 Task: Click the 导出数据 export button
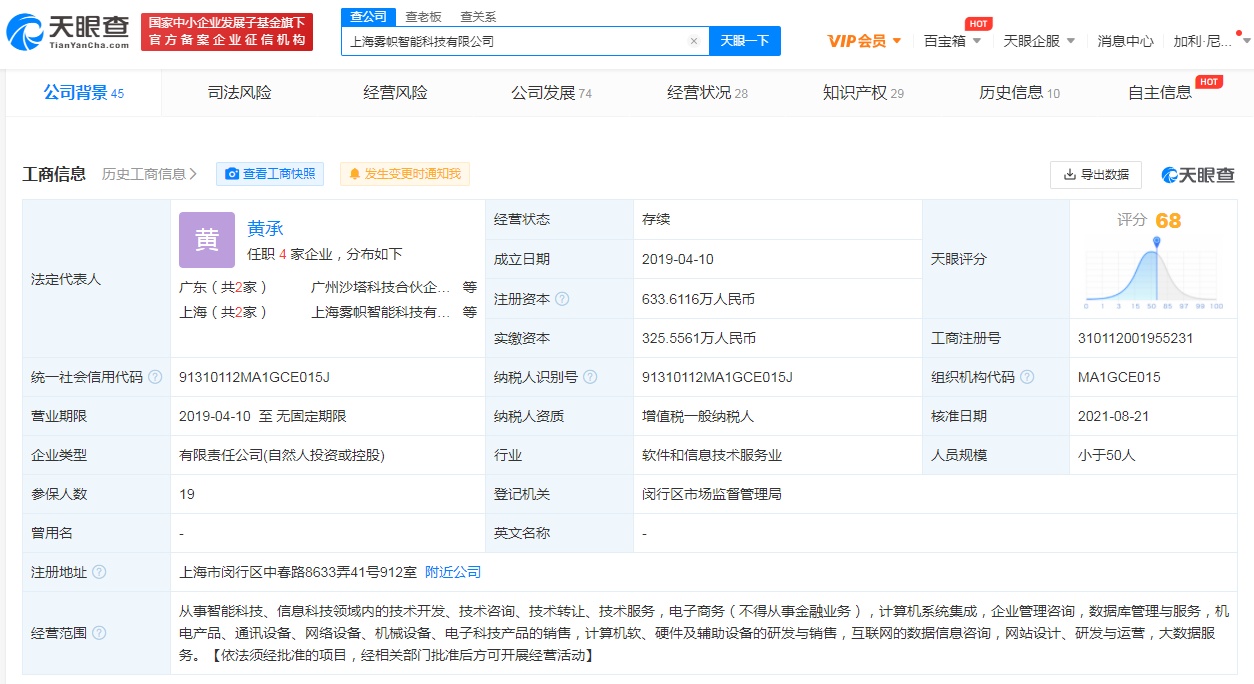(1096, 174)
